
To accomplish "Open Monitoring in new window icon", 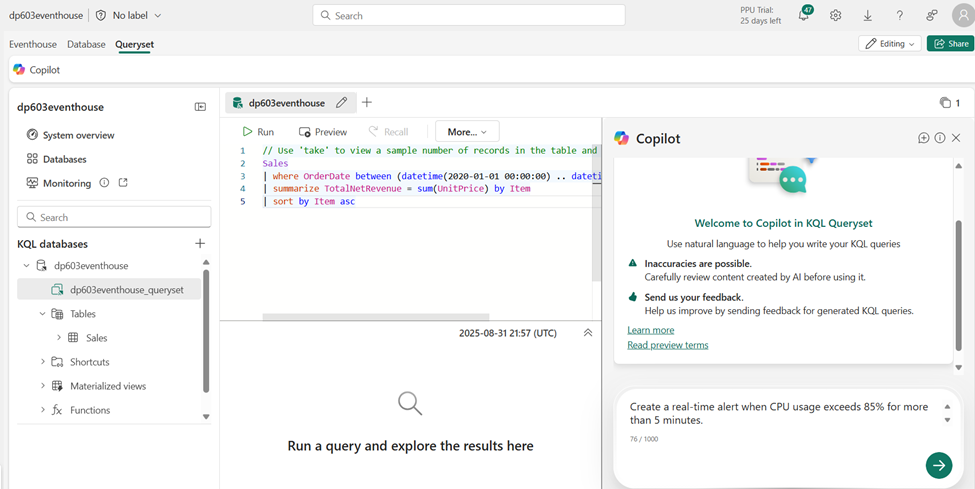I will tap(123, 183).
